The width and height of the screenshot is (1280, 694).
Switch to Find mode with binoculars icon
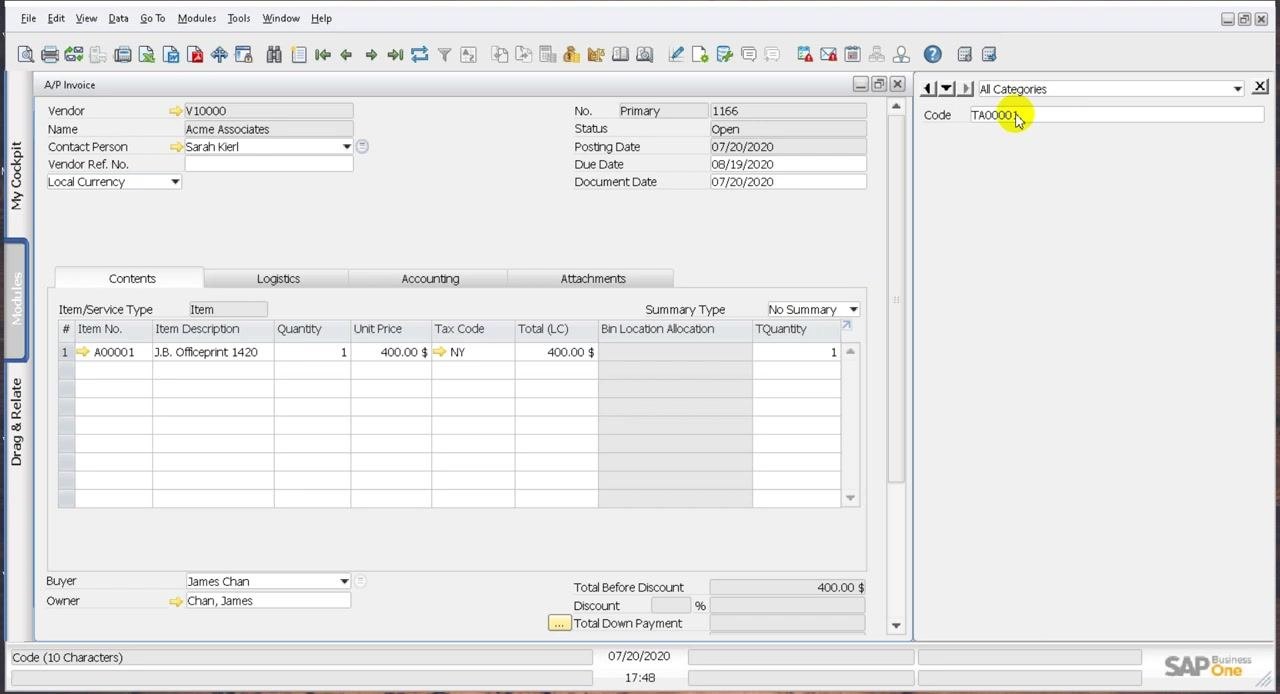coord(274,54)
